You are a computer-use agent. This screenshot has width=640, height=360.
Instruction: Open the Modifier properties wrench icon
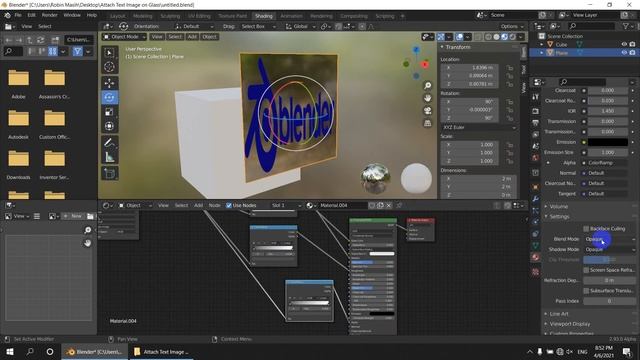pos(536,199)
